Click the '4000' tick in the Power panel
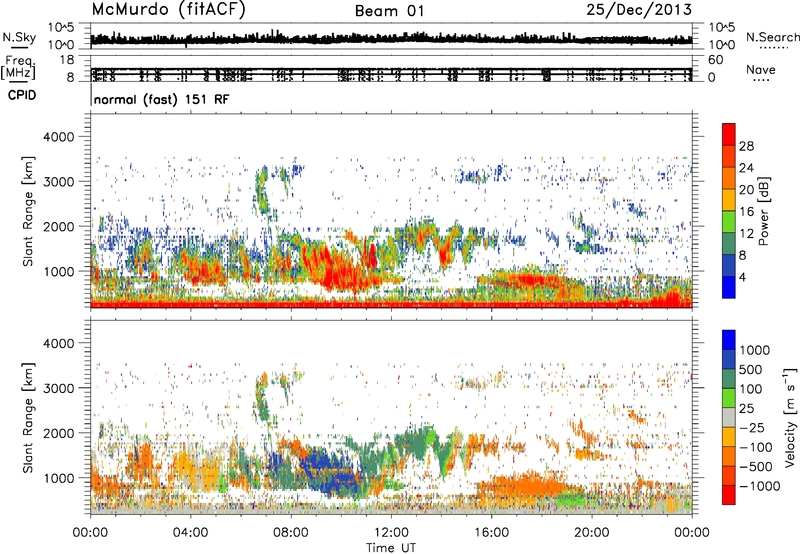Viewport: 800px width, 554px height. pos(58,137)
